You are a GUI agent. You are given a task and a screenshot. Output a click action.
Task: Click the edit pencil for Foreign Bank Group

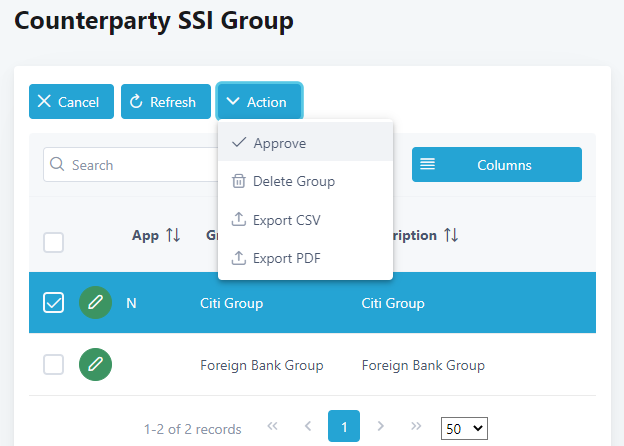(x=95, y=365)
